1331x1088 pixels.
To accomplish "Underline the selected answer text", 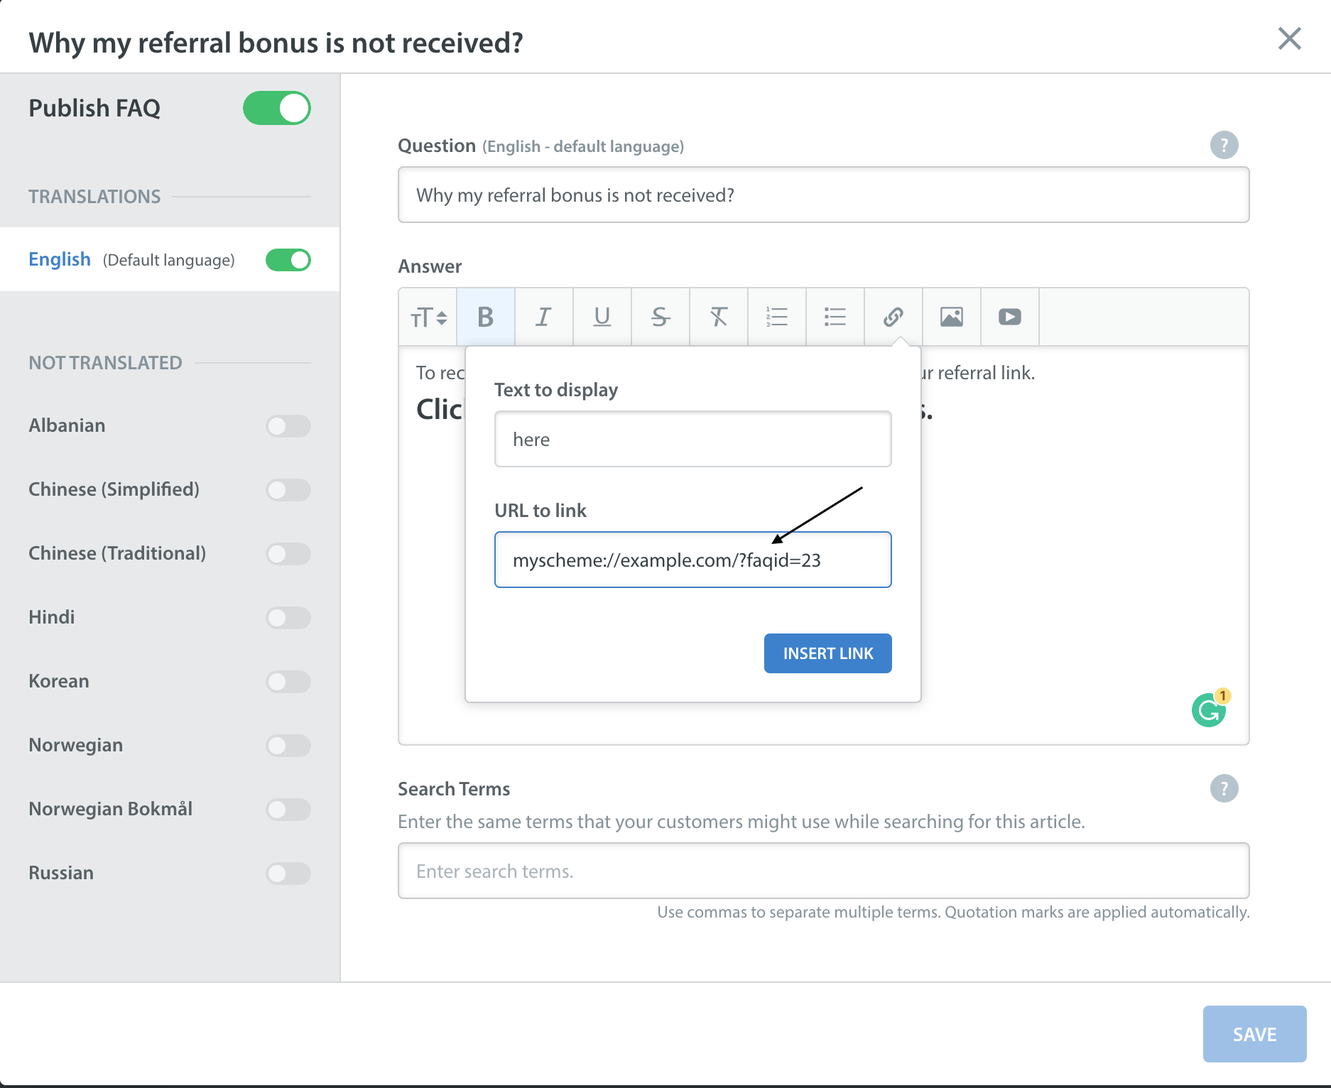I will 601,316.
